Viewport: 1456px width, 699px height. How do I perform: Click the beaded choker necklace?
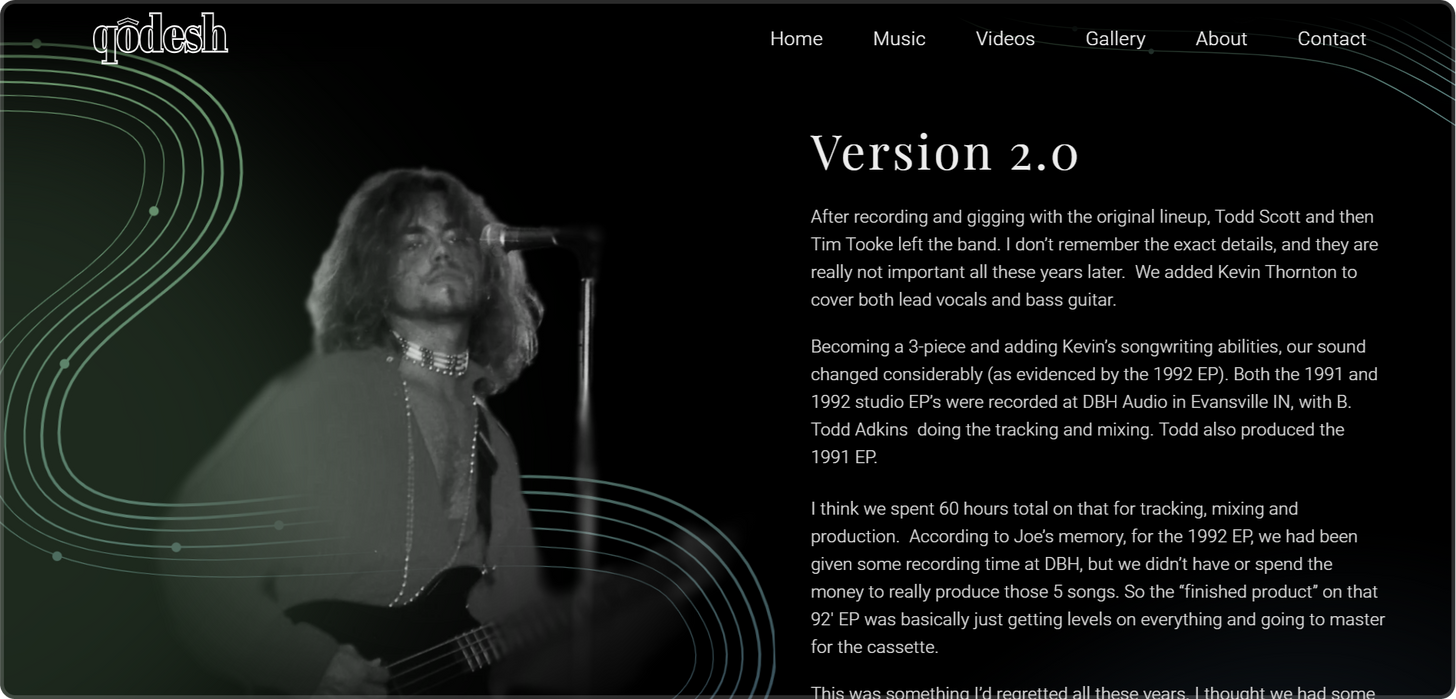pyautogui.click(x=432, y=354)
